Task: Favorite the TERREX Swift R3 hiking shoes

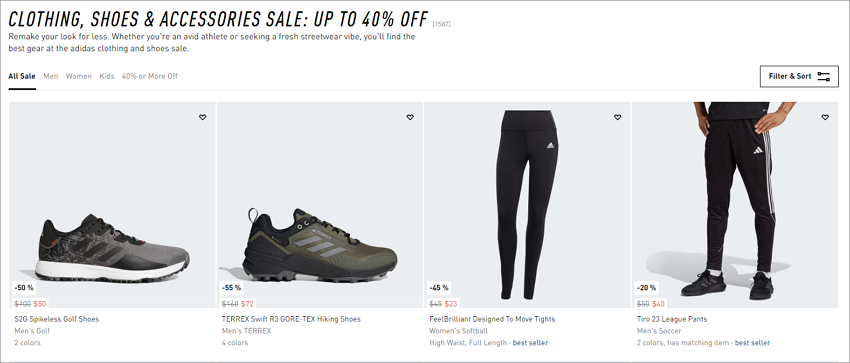Action: pyautogui.click(x=410, y=117)
